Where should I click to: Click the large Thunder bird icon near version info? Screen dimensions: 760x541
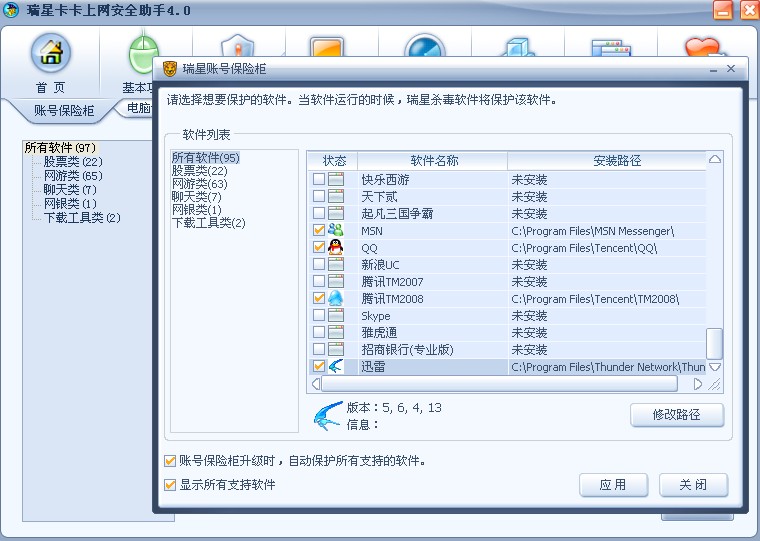tap(328, 416)
